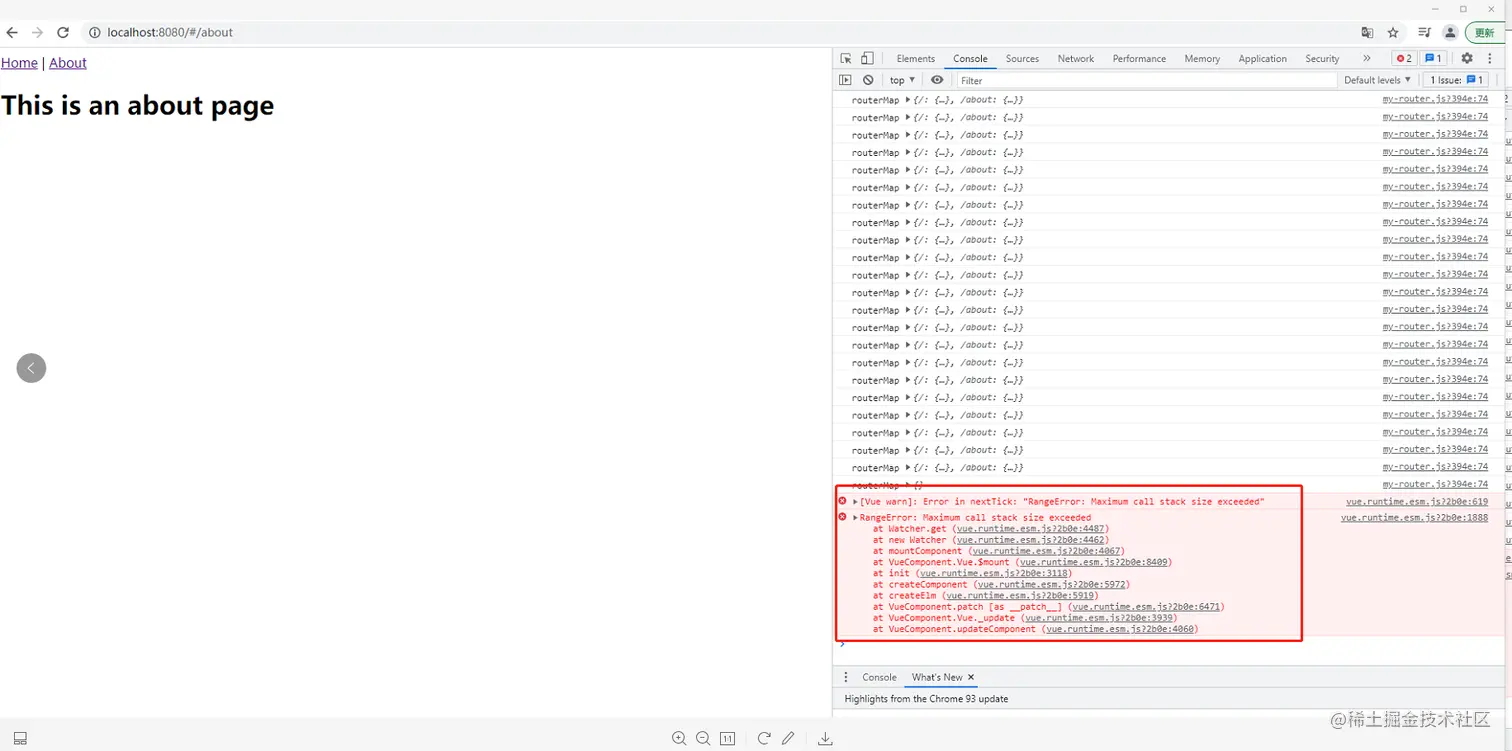Click the pencil edit icon in the viewer
Screen dimensions: 1512x751
click(788, 738)
